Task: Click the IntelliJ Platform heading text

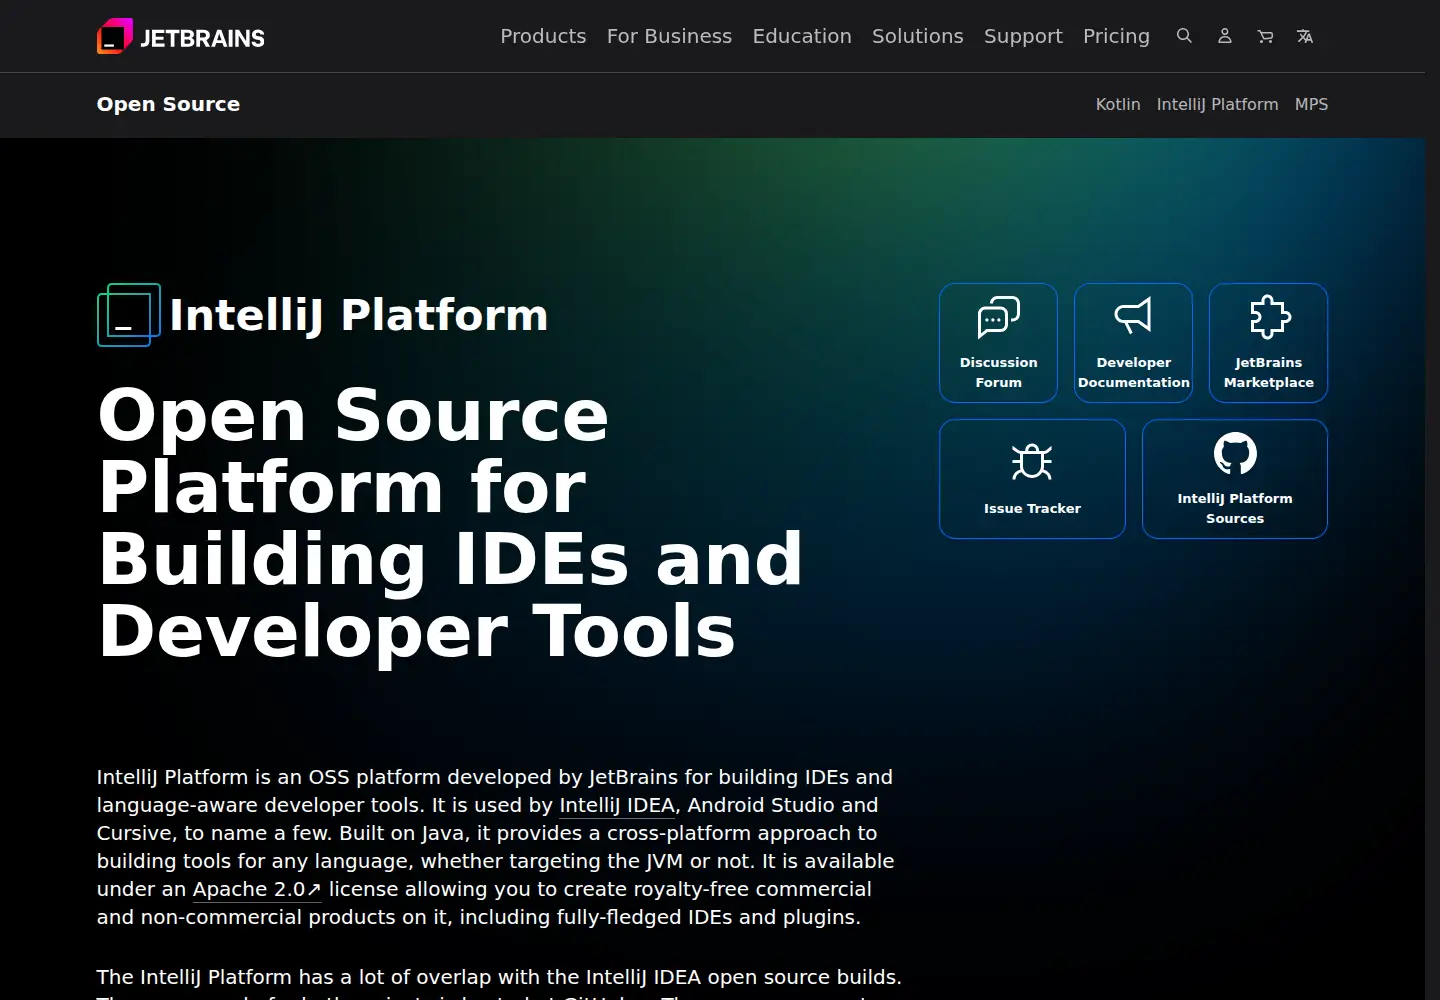Action: (358, 315)
